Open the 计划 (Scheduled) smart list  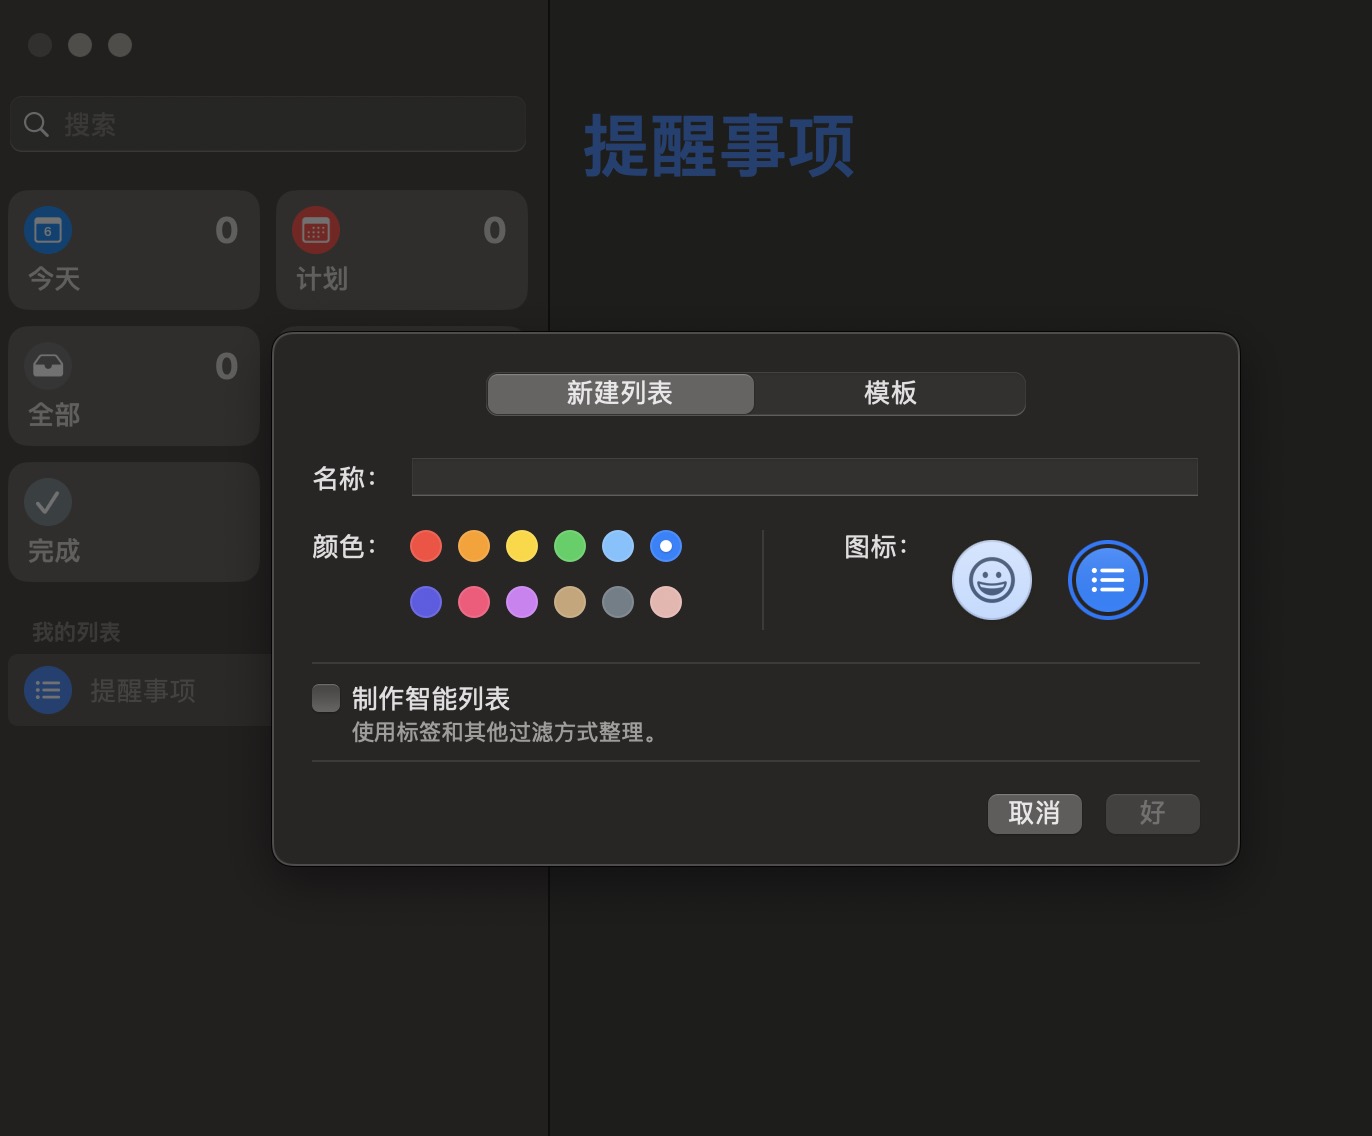coord(401,250)
